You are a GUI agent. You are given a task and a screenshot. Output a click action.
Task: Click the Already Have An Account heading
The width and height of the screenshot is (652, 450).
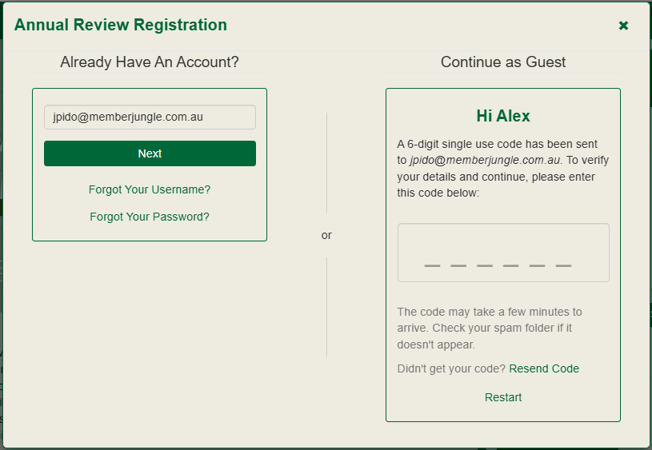pos(150,62)
